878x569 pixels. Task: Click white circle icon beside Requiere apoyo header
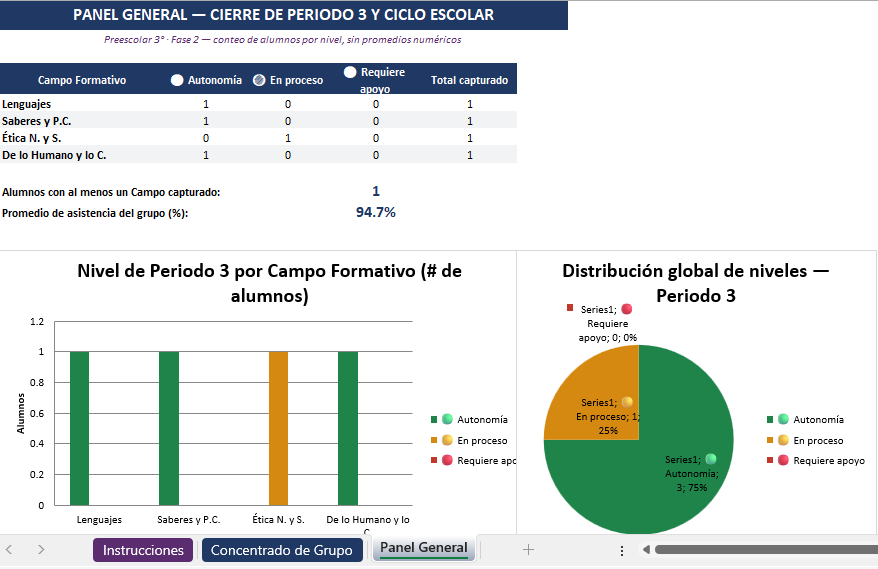click(x=350, y=72)
